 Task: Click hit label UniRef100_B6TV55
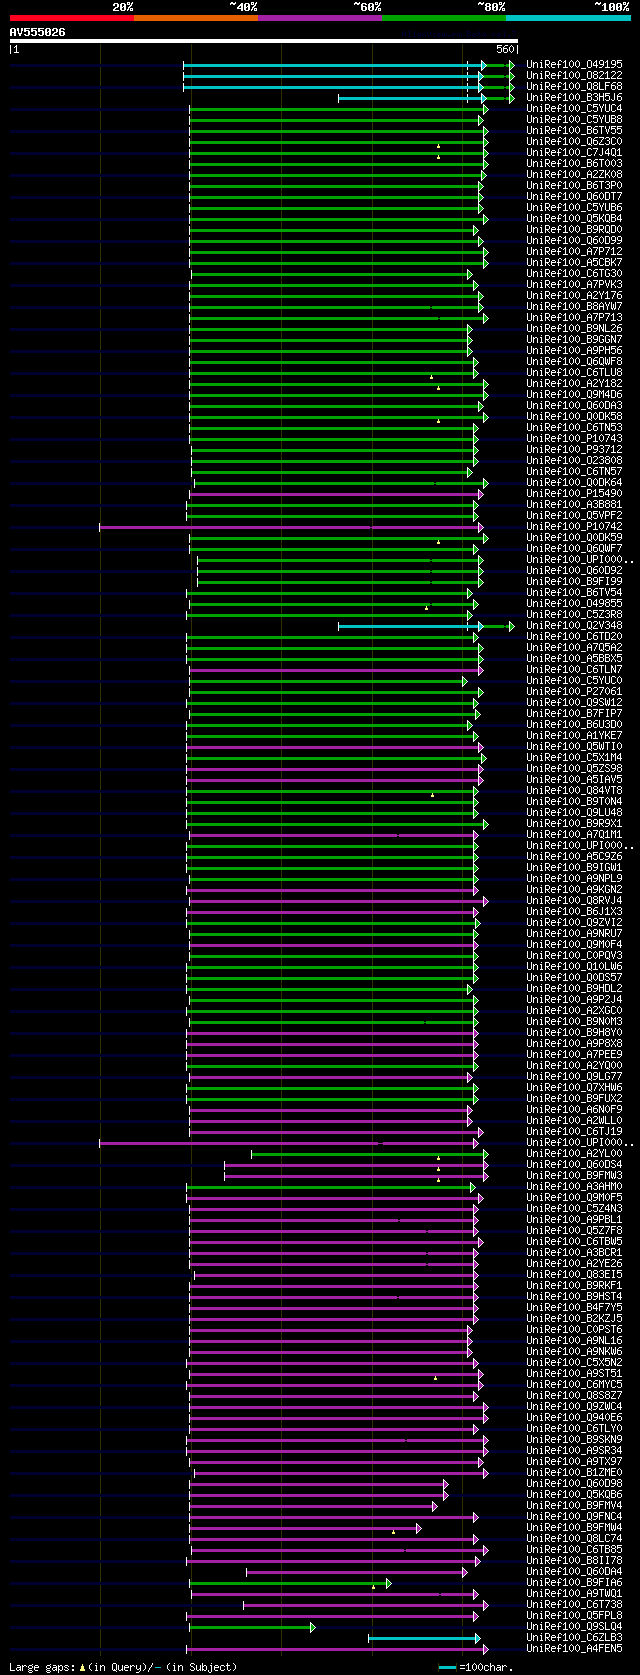click(574, 131)
